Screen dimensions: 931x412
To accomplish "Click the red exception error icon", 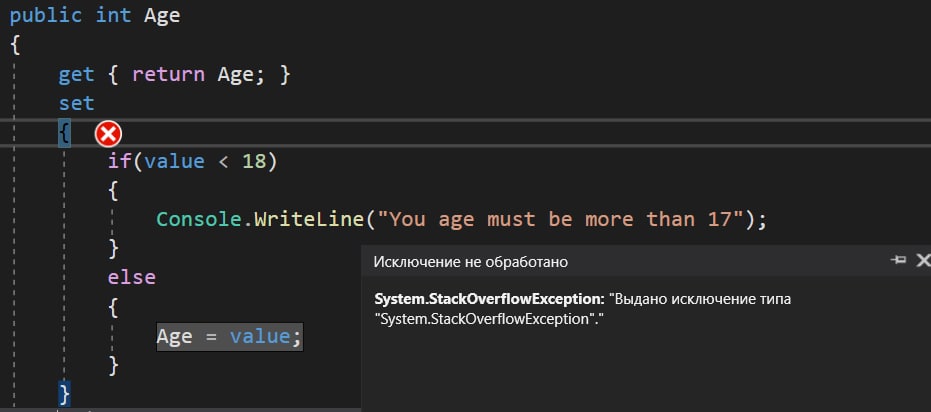I will (108, 135).
